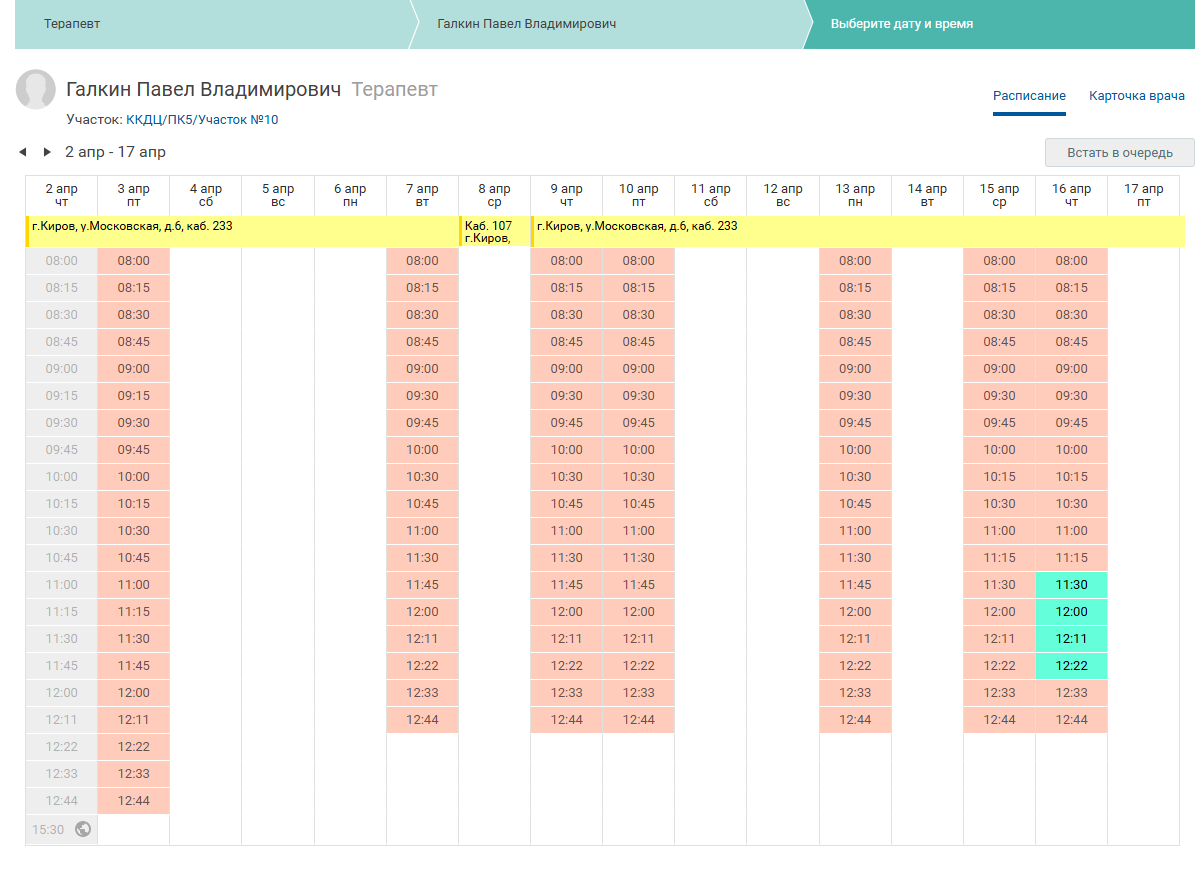Click the 12:44 slot on 13 апр
This screenshot has width=1202, height=876.
point(855,720)
